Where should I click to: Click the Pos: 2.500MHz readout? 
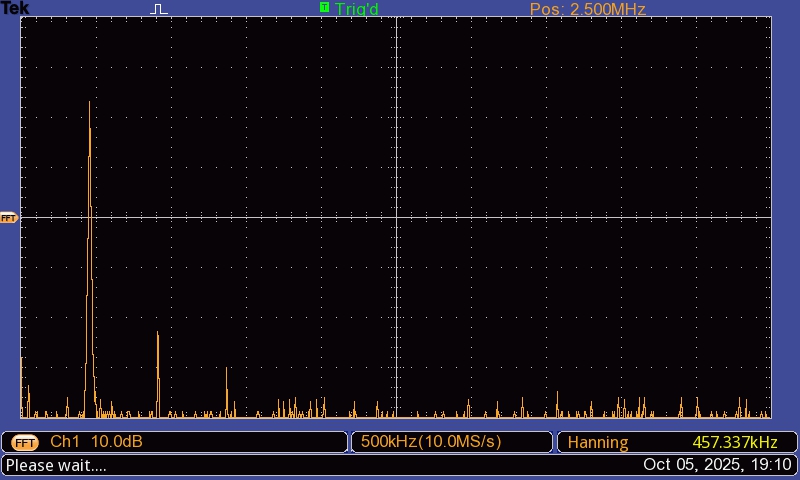587,9
